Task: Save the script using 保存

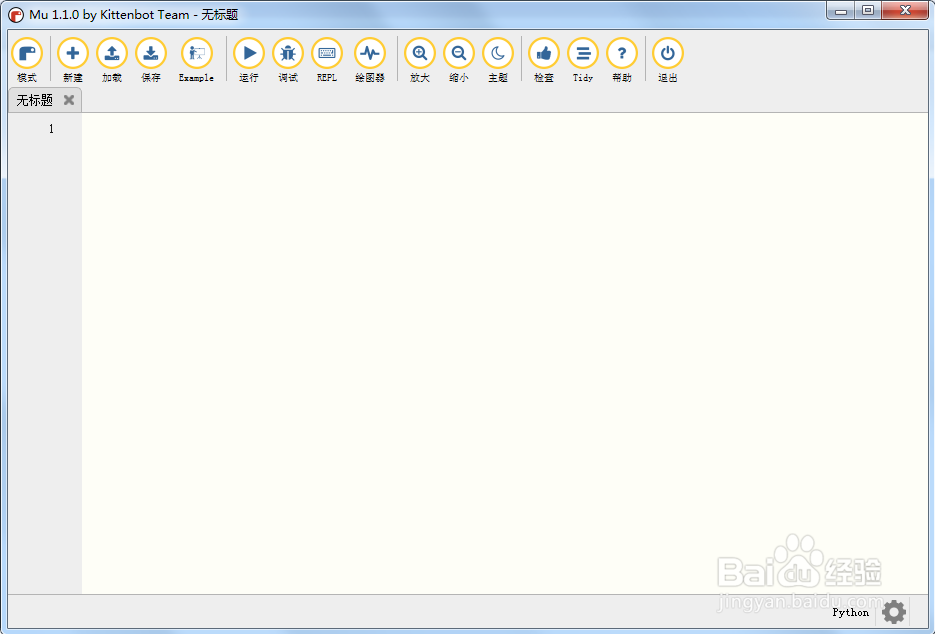Action: coord(151,54)
